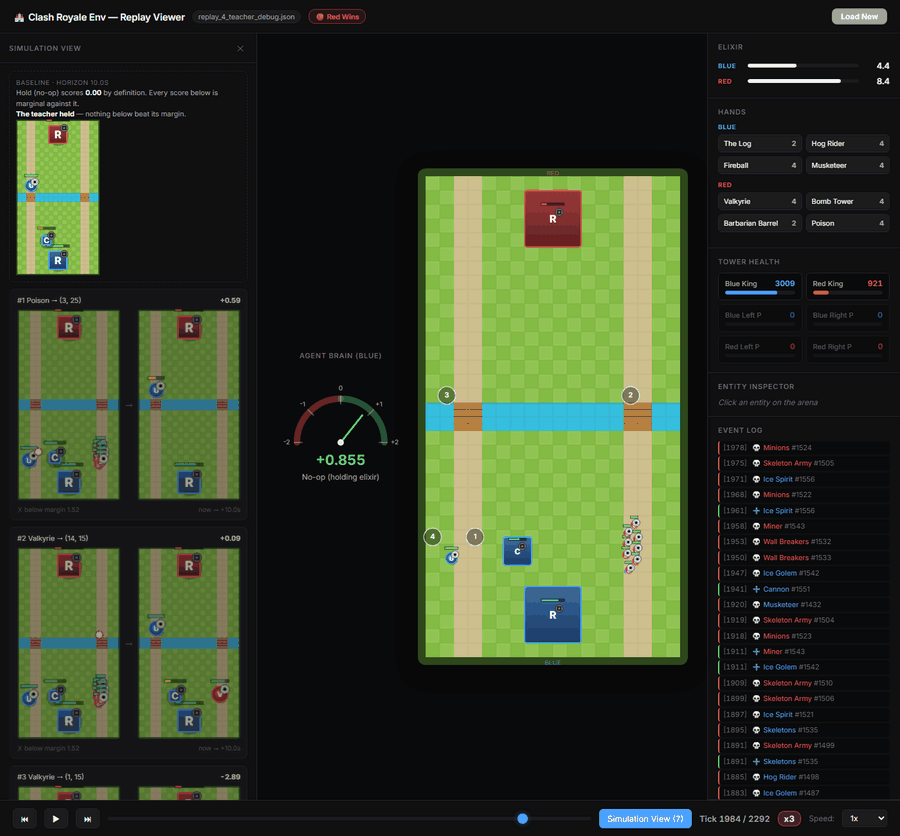
Task: Select Valkyrie card in Red hand
Action: pos(760,202)
